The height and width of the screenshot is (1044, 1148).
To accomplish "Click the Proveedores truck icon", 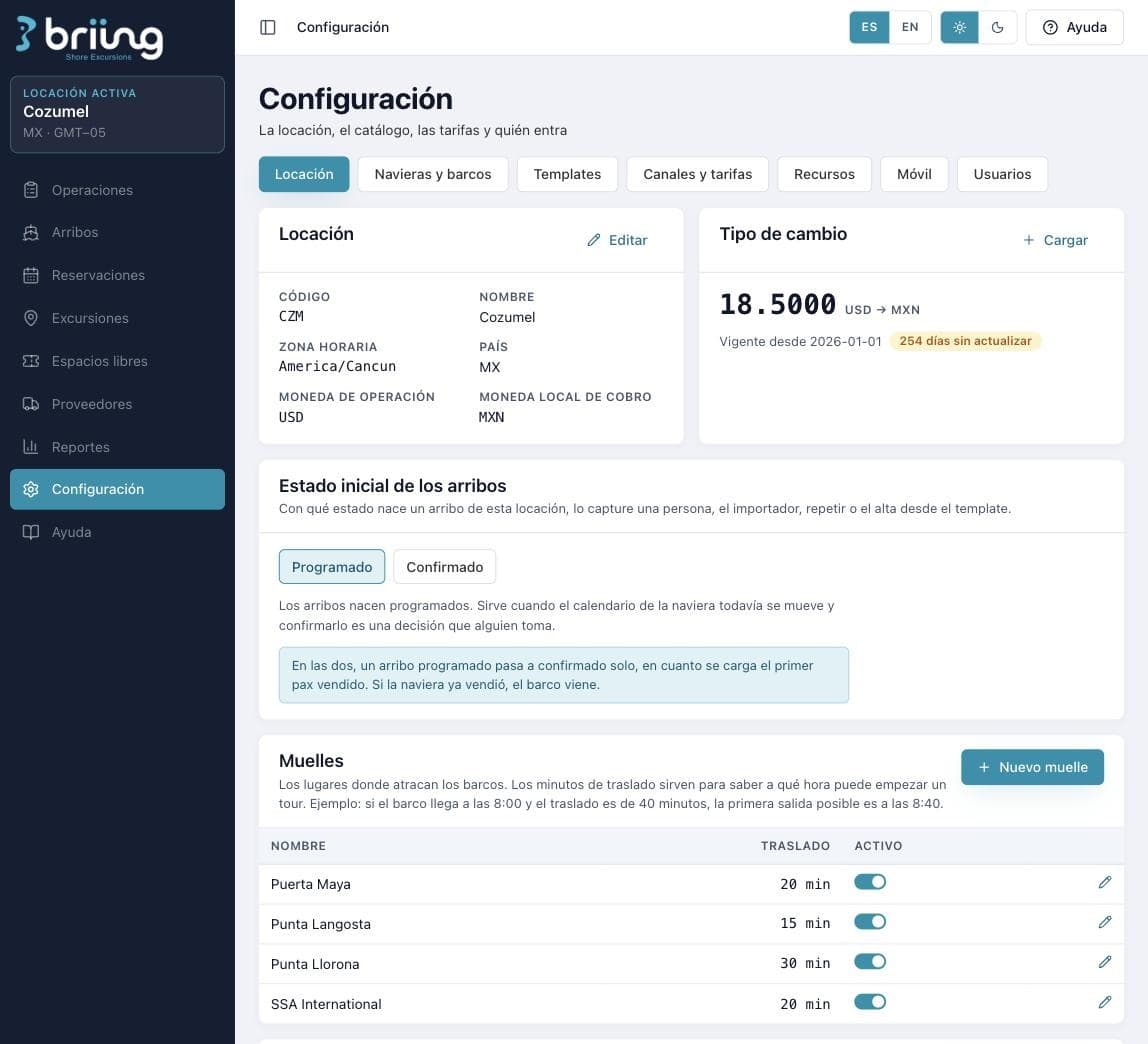I will click(x=31, y=404).
